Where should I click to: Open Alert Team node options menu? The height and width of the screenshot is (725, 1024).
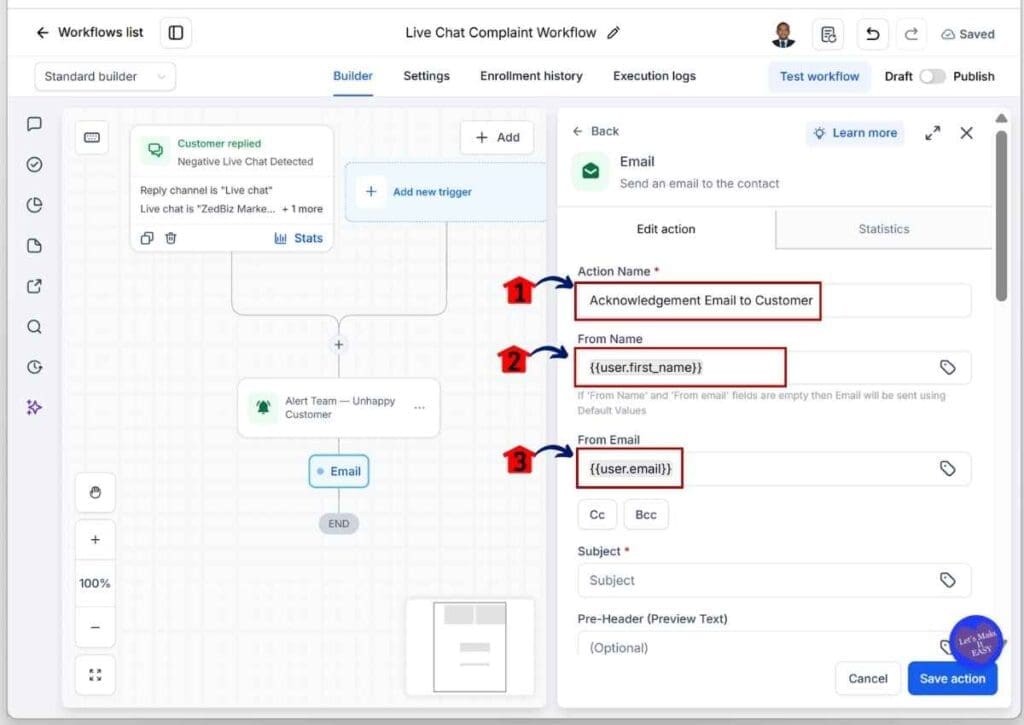click(x=419, y=408)
